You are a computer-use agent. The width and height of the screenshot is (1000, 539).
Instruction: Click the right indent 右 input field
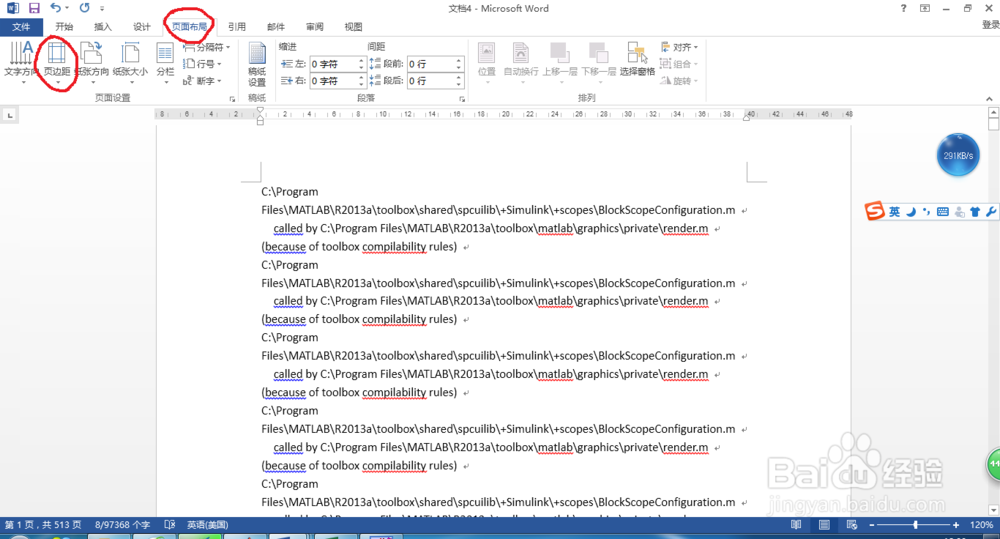coord(337,81)
